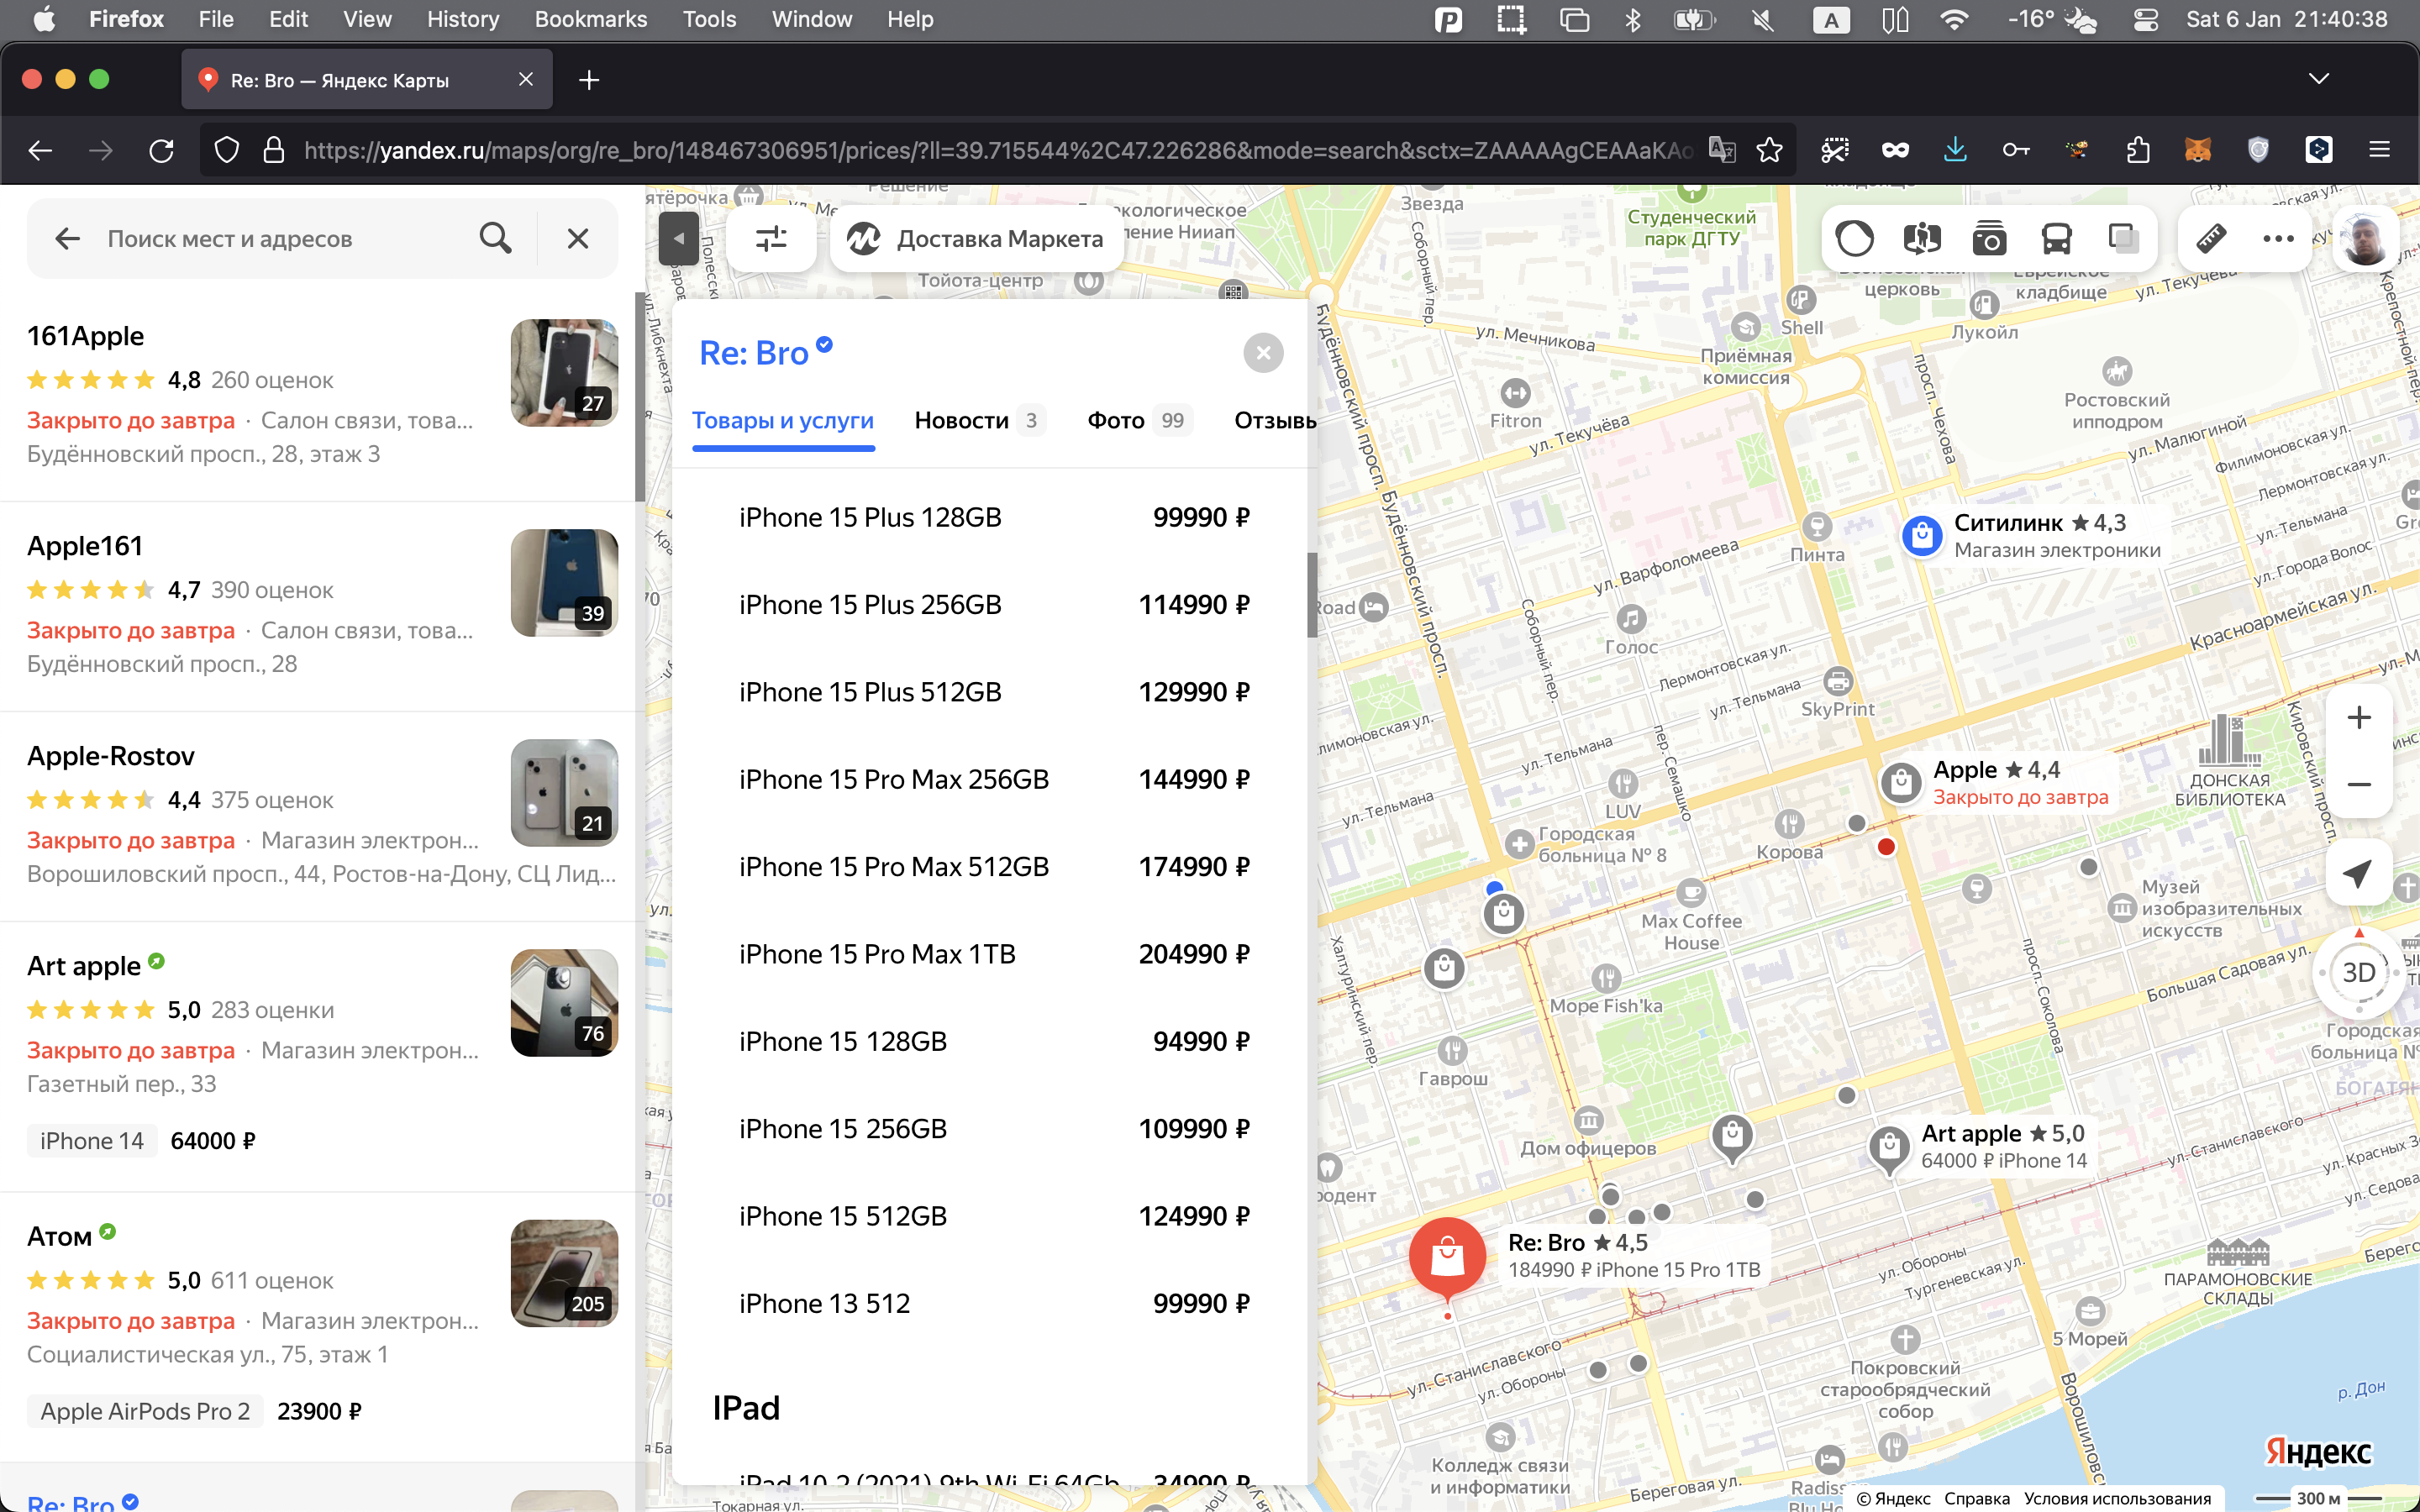Collapse the side panel with arrow button
The width and height of the screenshot is (2420, 1512).
pos(679,238)
